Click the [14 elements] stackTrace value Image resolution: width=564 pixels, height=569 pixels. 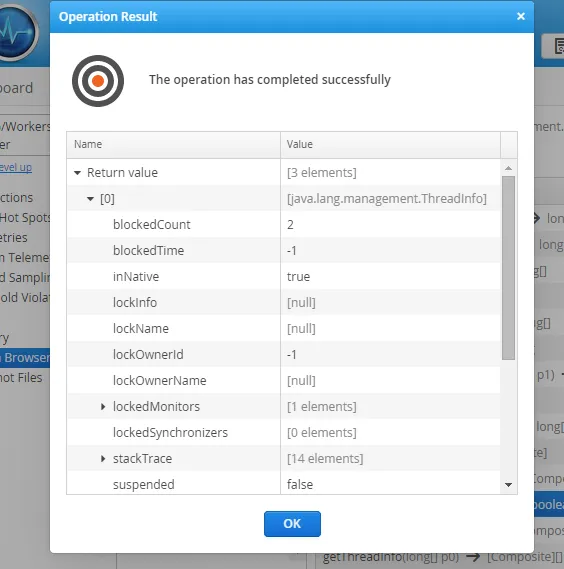[325, 459]
